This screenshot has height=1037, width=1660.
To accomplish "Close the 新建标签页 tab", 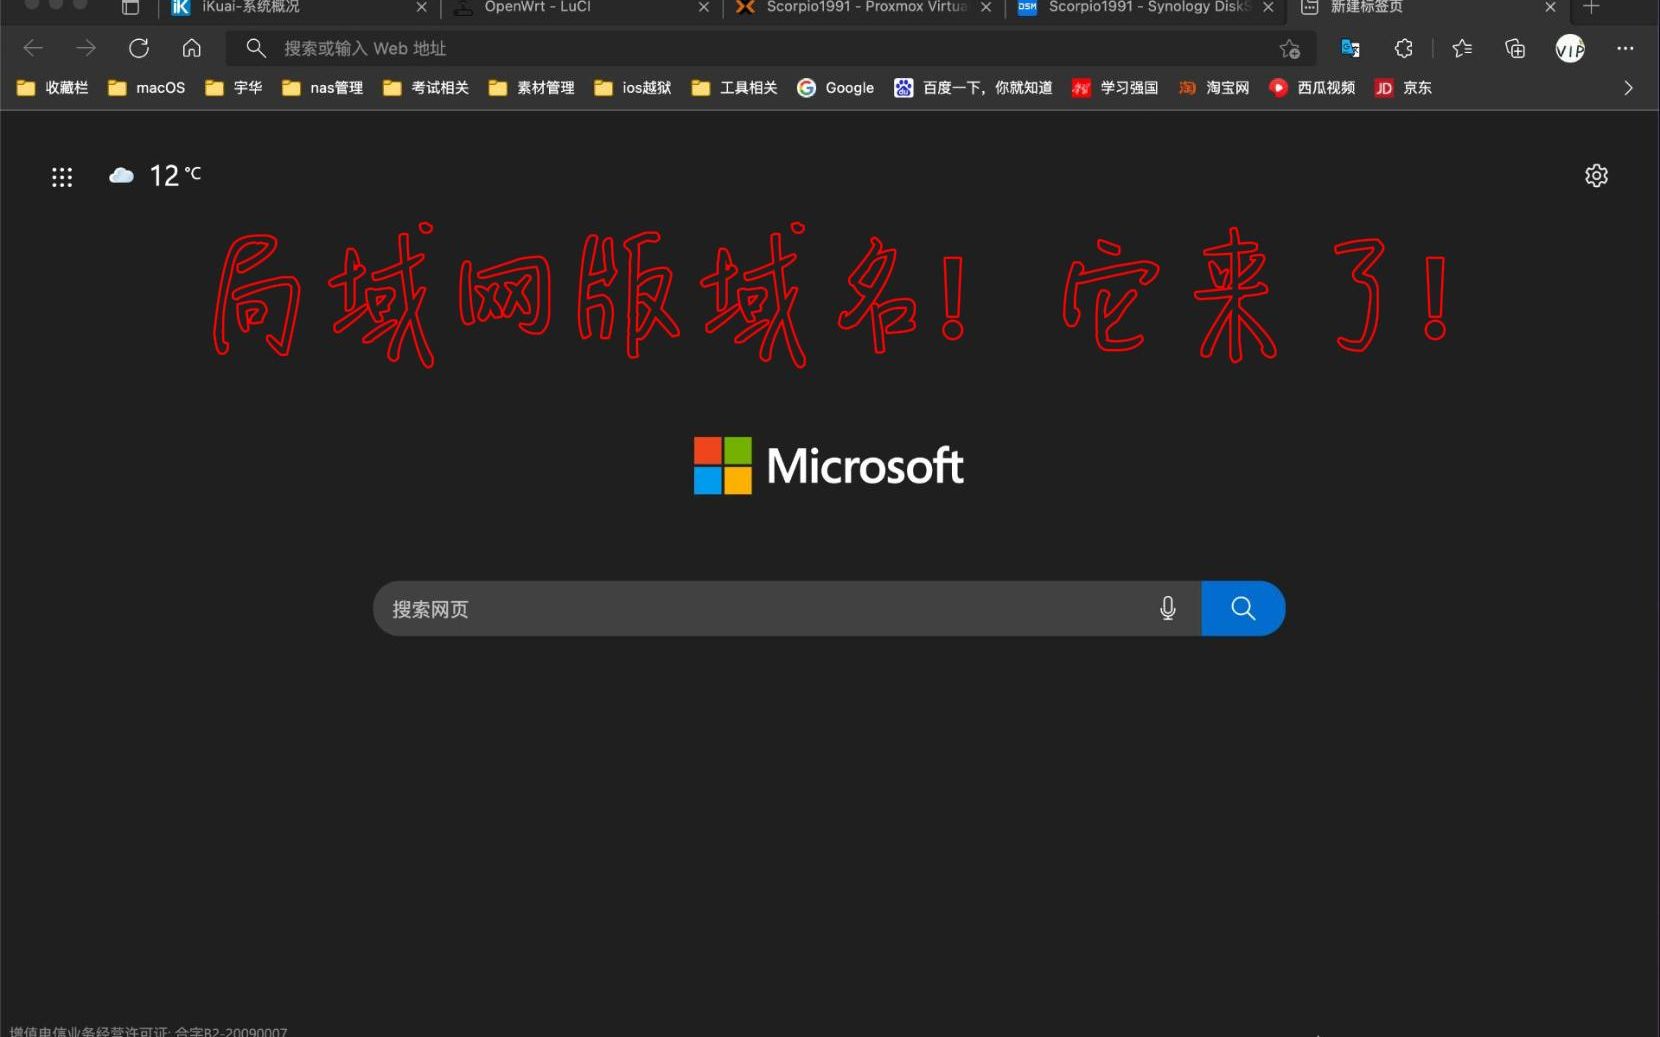I will [1550, 7].
